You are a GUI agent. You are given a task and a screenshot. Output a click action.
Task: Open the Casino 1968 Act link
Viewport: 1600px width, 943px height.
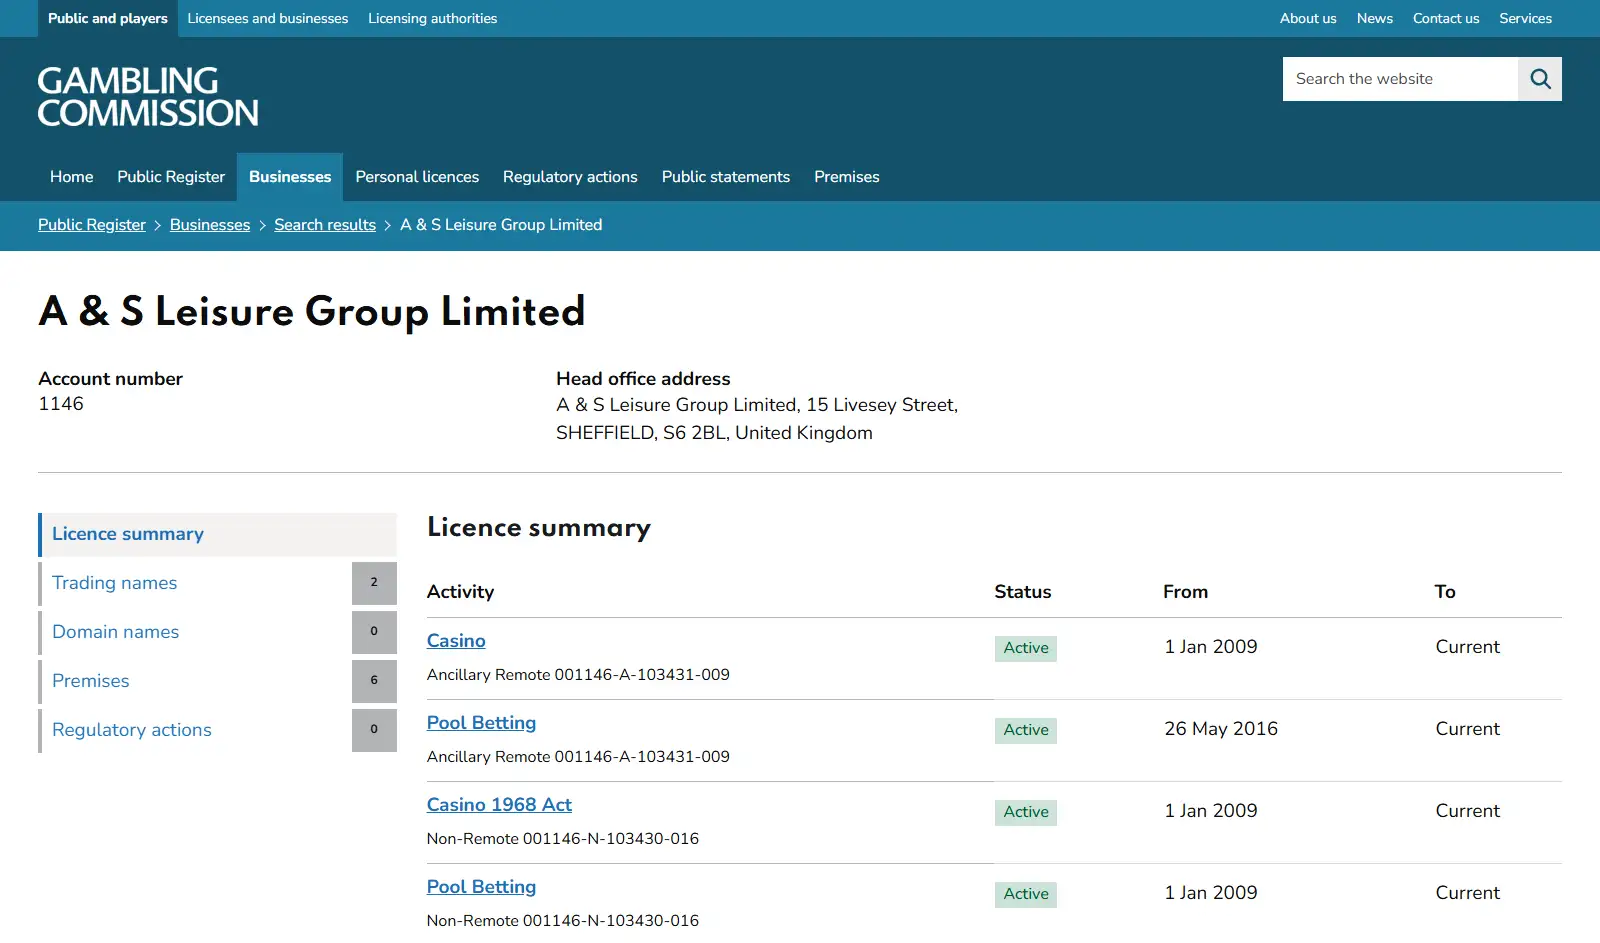point(499,805)
